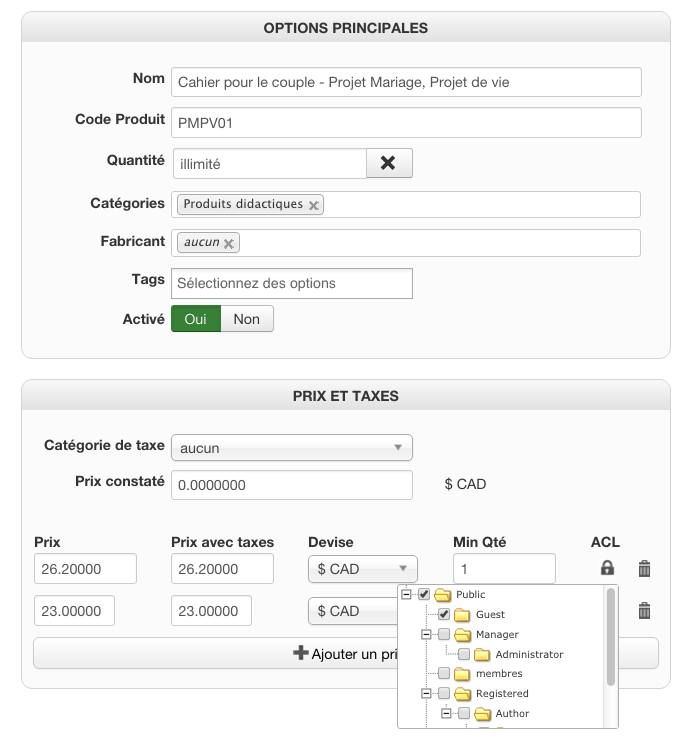Click the Ajouter un prix button

click(346, 653)
